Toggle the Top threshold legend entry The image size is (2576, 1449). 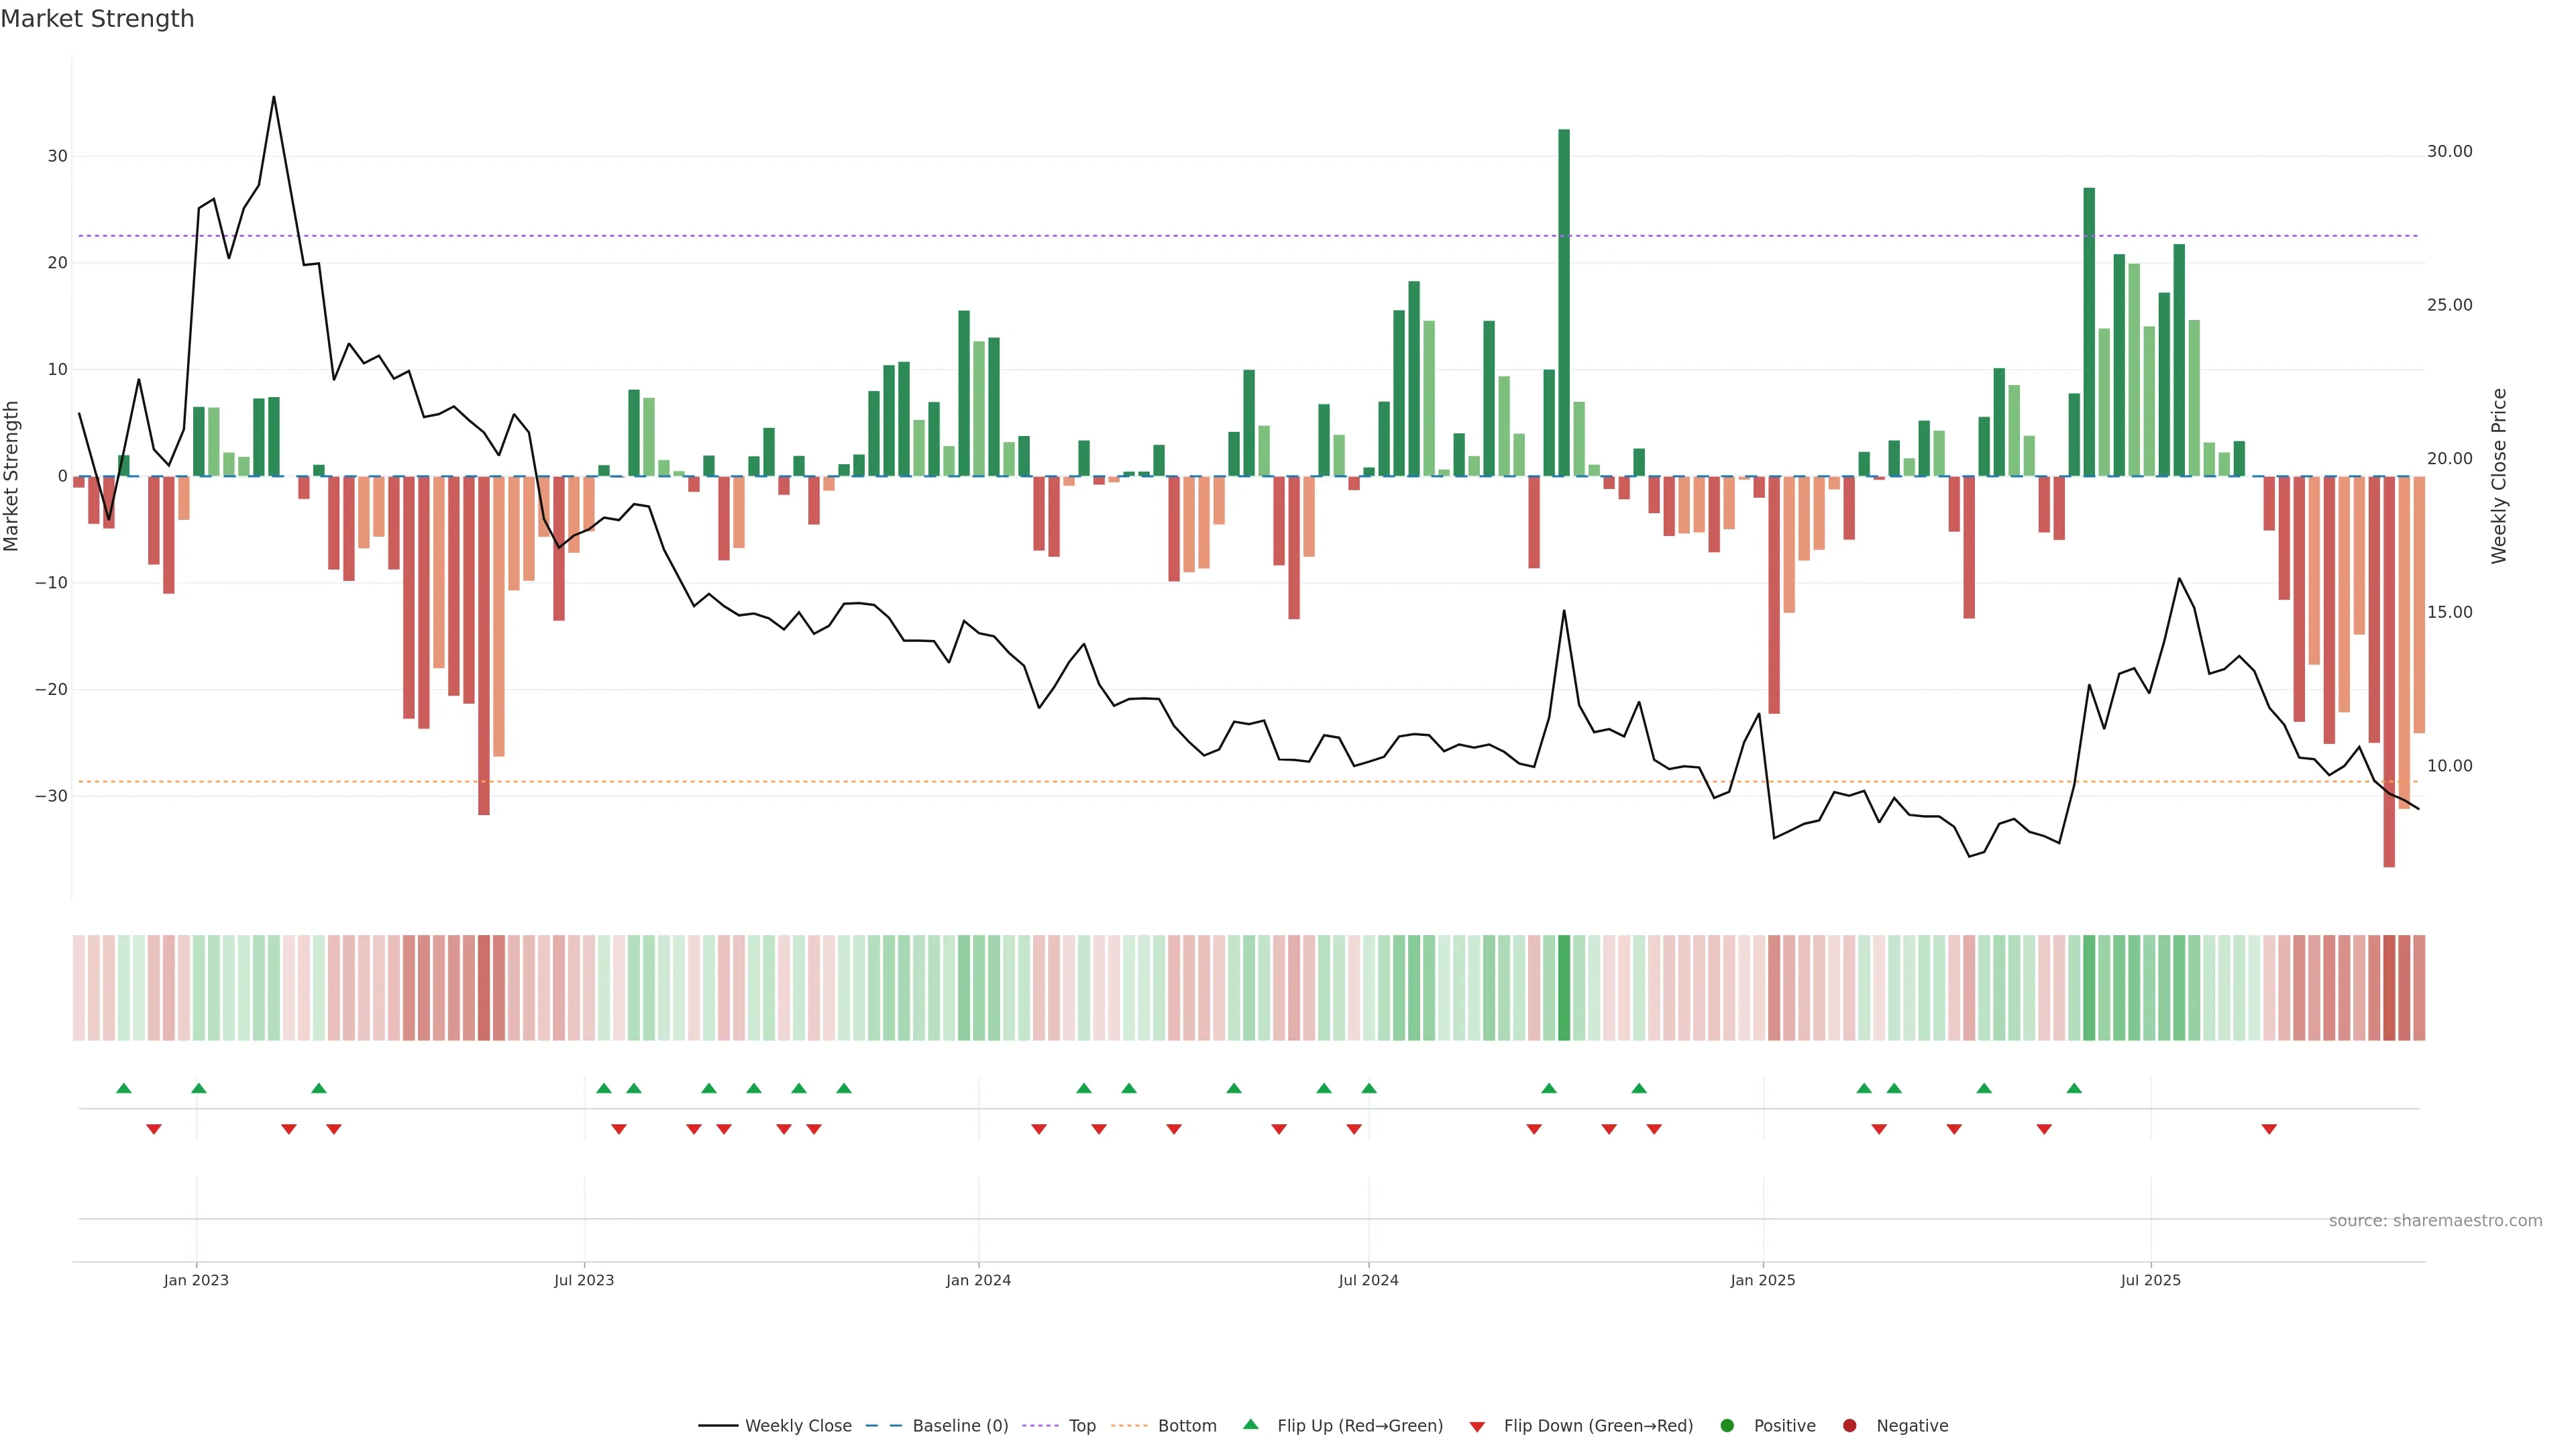1081,1426
